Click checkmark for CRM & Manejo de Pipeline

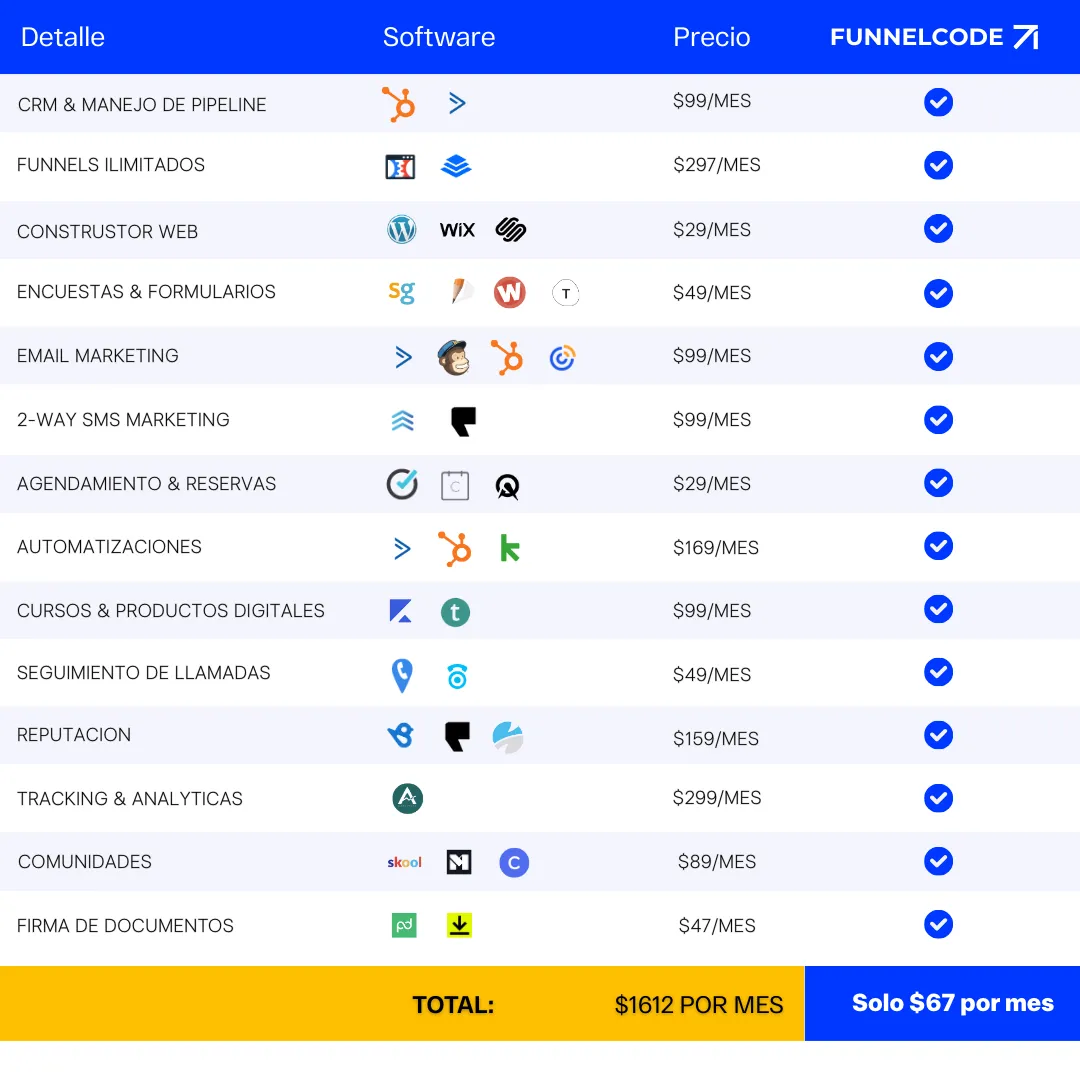click(x=938, y=102)
